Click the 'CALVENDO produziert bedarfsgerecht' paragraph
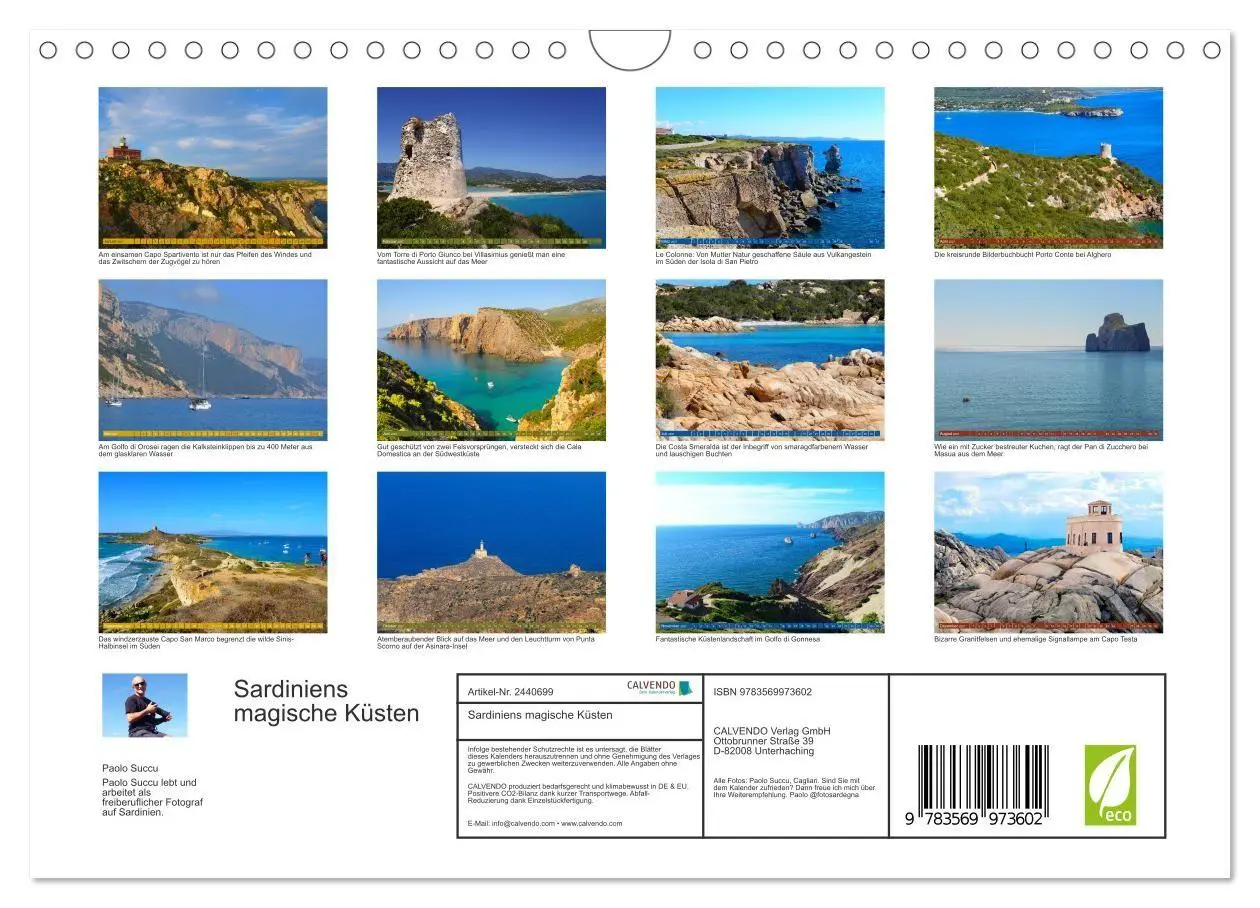The width and height of the screenshot is (1260, 908). pyautogui.click(x=578, y=793)
